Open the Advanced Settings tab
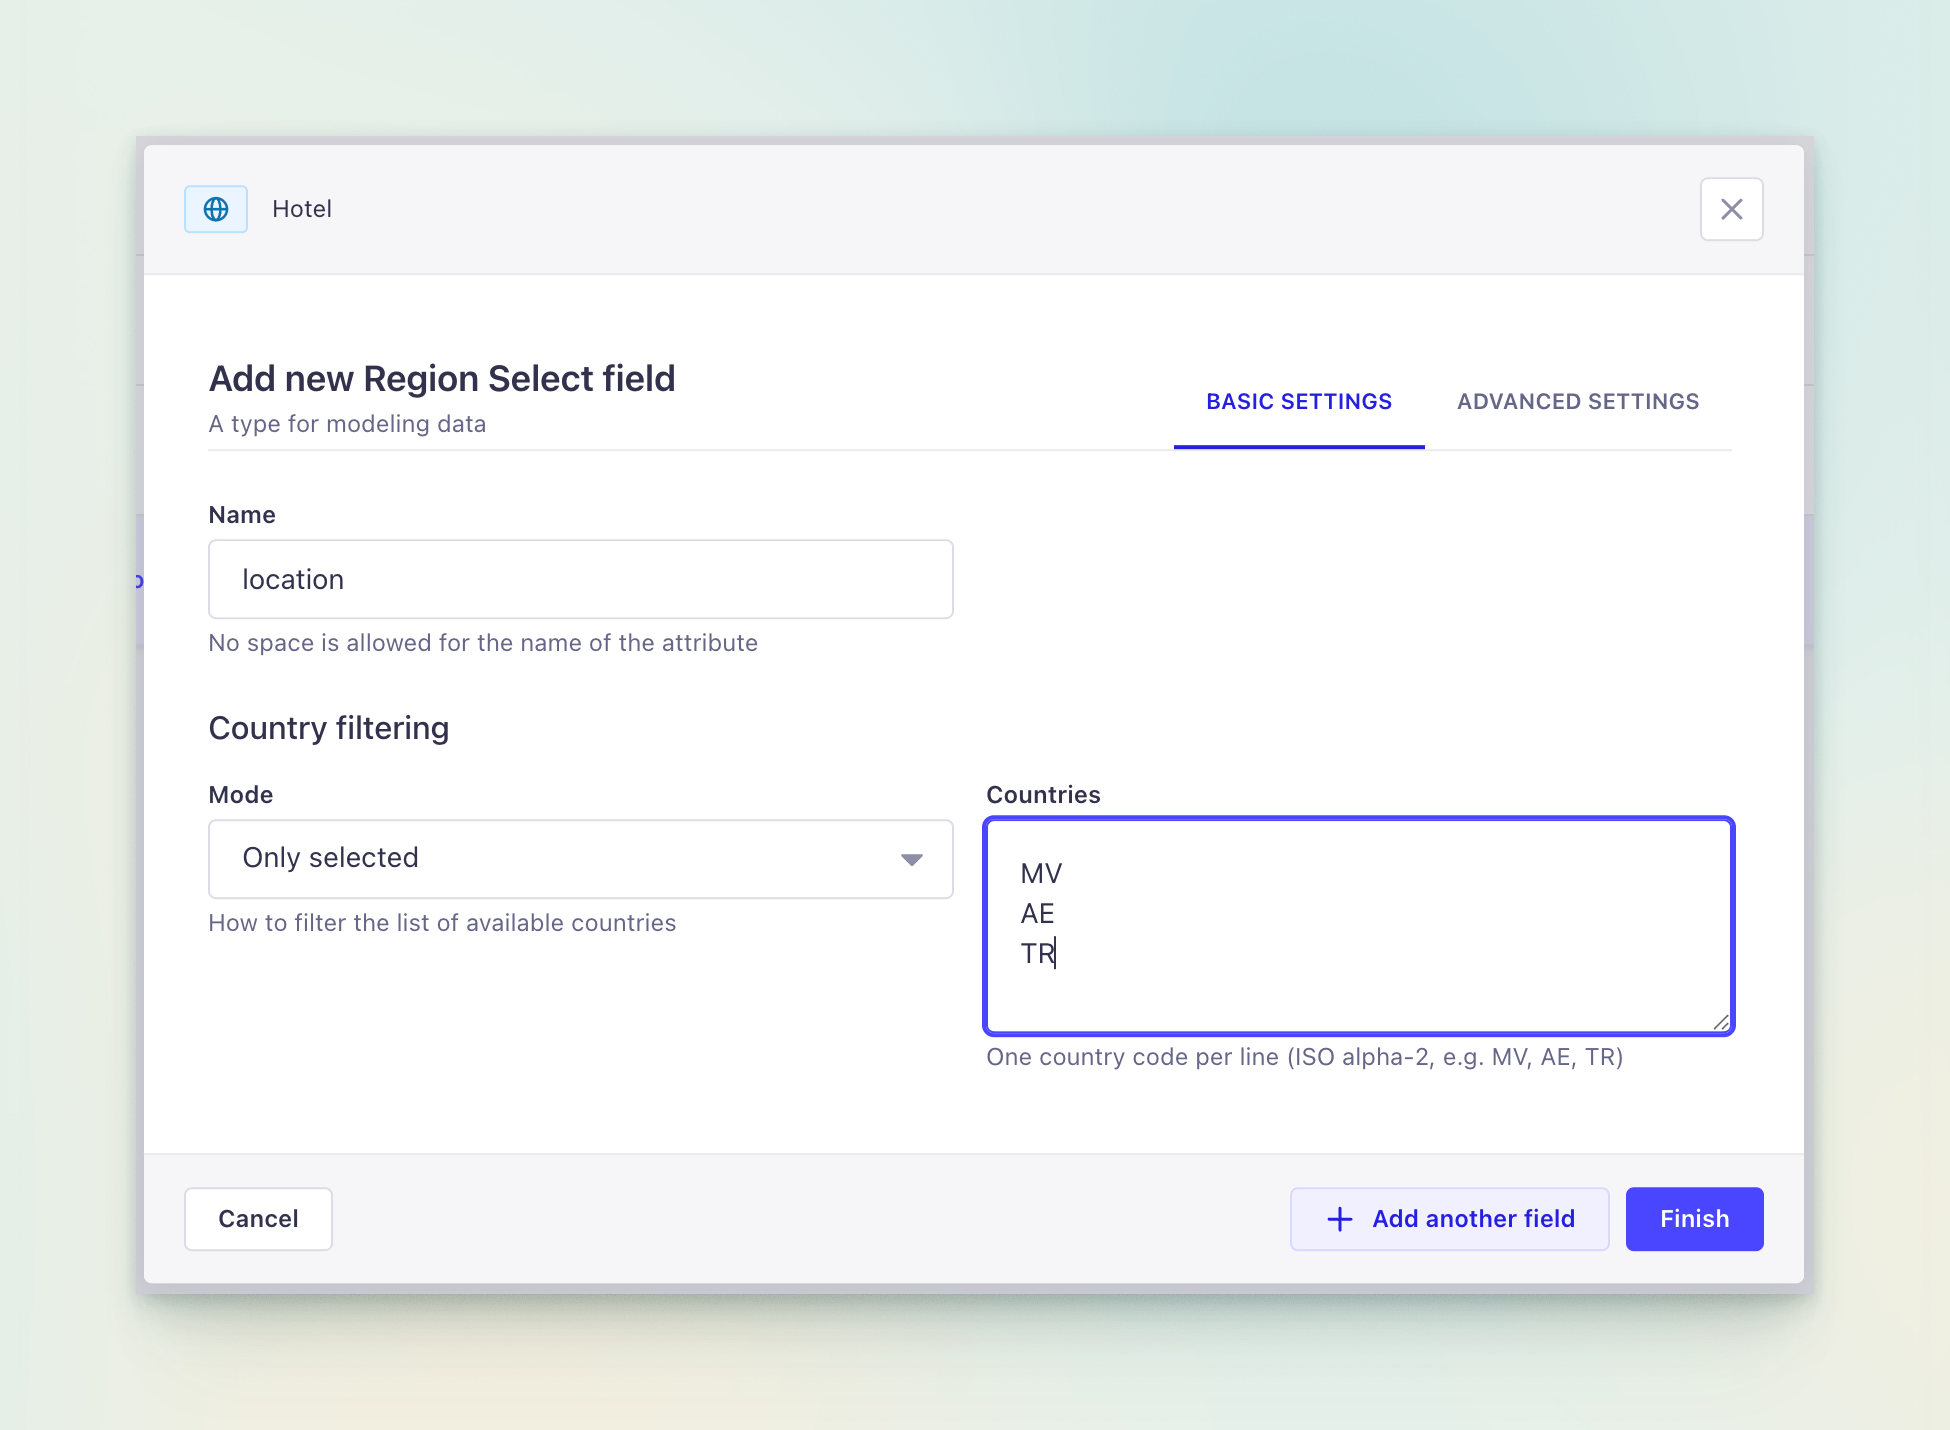 pyautogui.click(x=1578, y=402)
